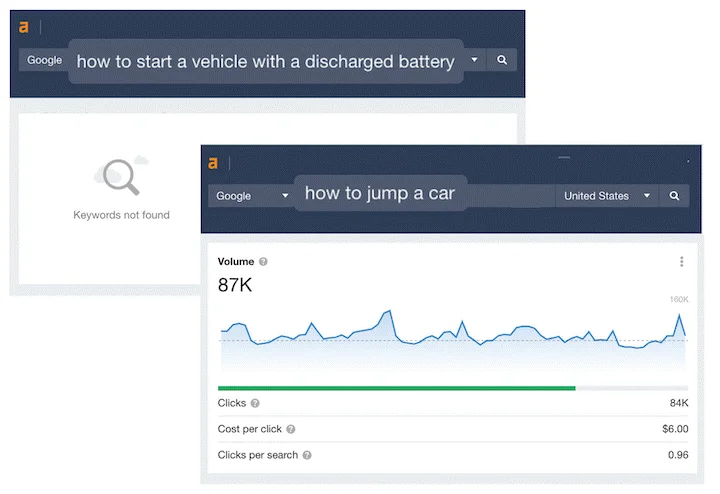The width and height of the screenshot is (720, 494).
Task: Click search magnifier next to United States
Action: [x=674, y=196]
